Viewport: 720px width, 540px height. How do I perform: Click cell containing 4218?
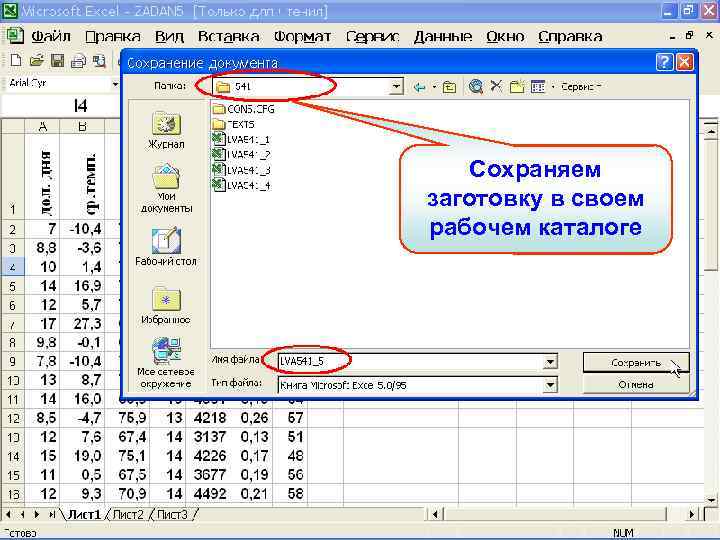pos(209,418)
